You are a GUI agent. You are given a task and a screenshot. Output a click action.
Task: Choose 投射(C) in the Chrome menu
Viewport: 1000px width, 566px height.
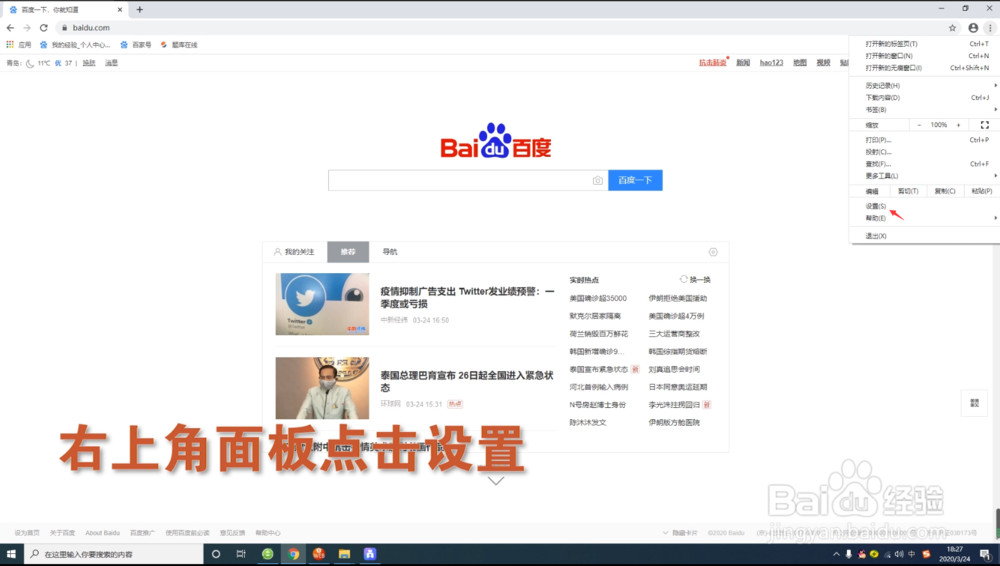925,152
